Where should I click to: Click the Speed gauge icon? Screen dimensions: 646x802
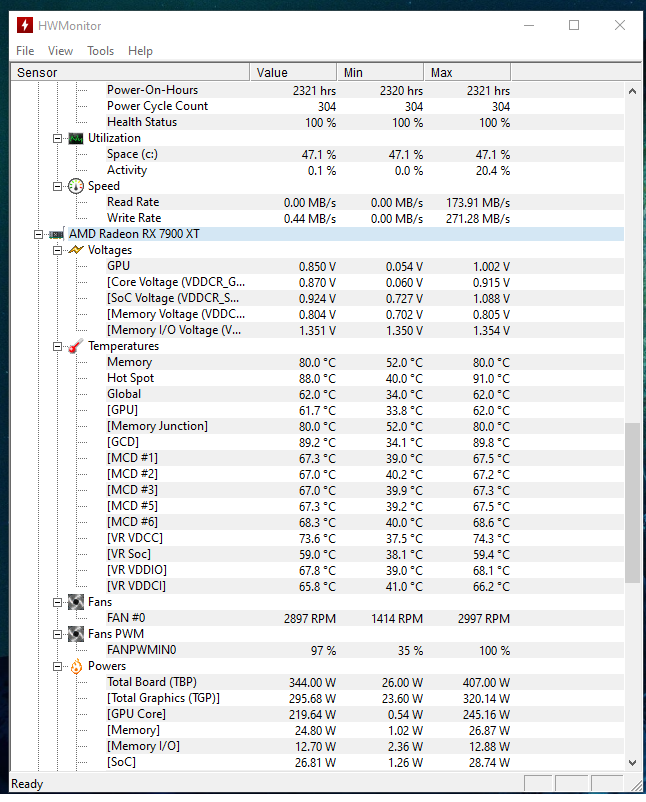[x=76, y=186]
